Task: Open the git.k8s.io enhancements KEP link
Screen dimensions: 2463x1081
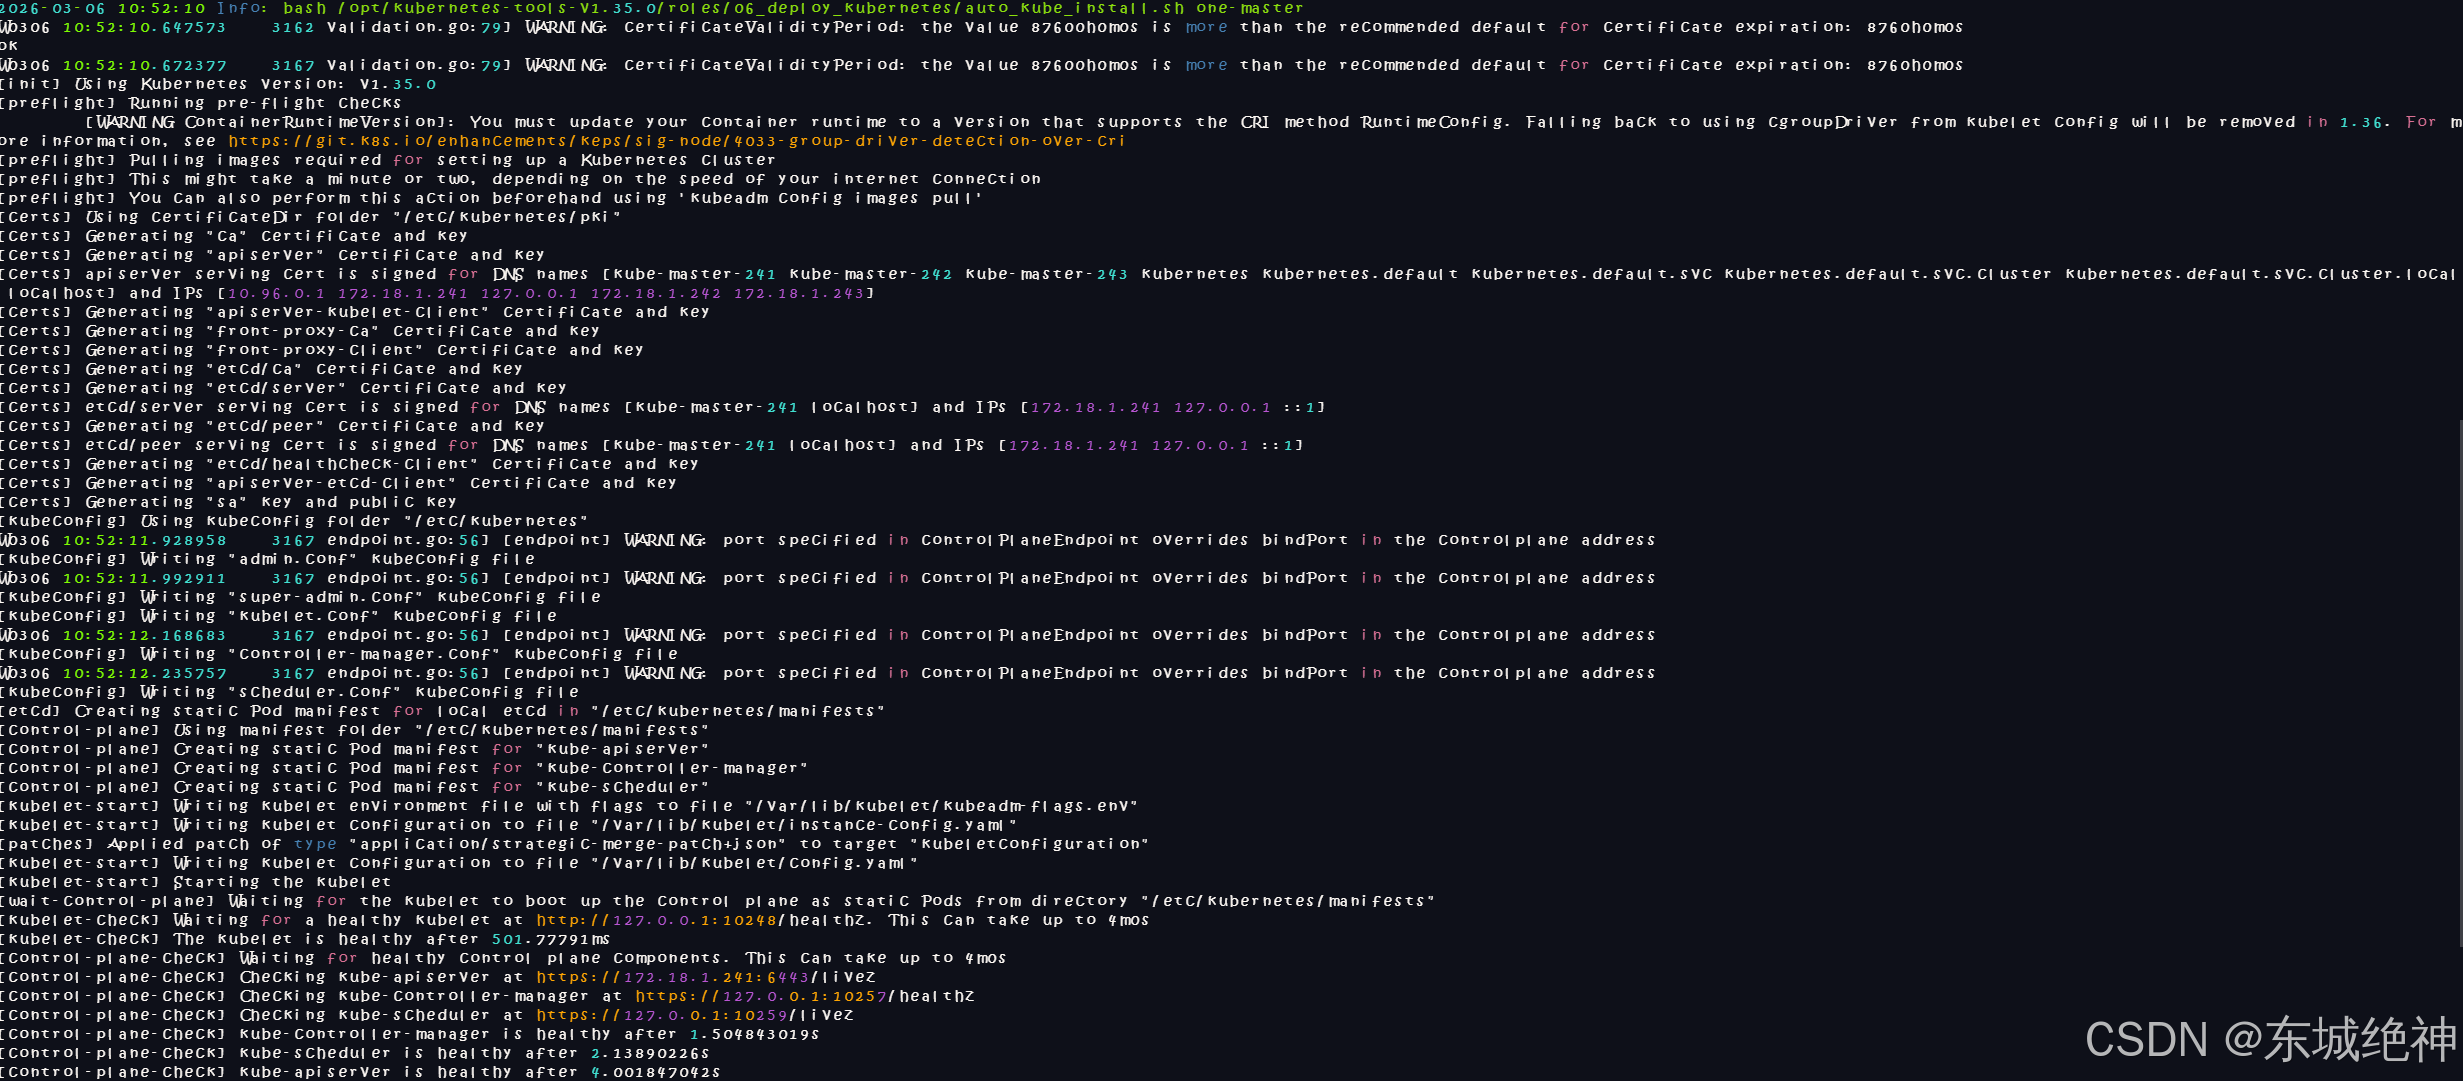Action: 676,141
